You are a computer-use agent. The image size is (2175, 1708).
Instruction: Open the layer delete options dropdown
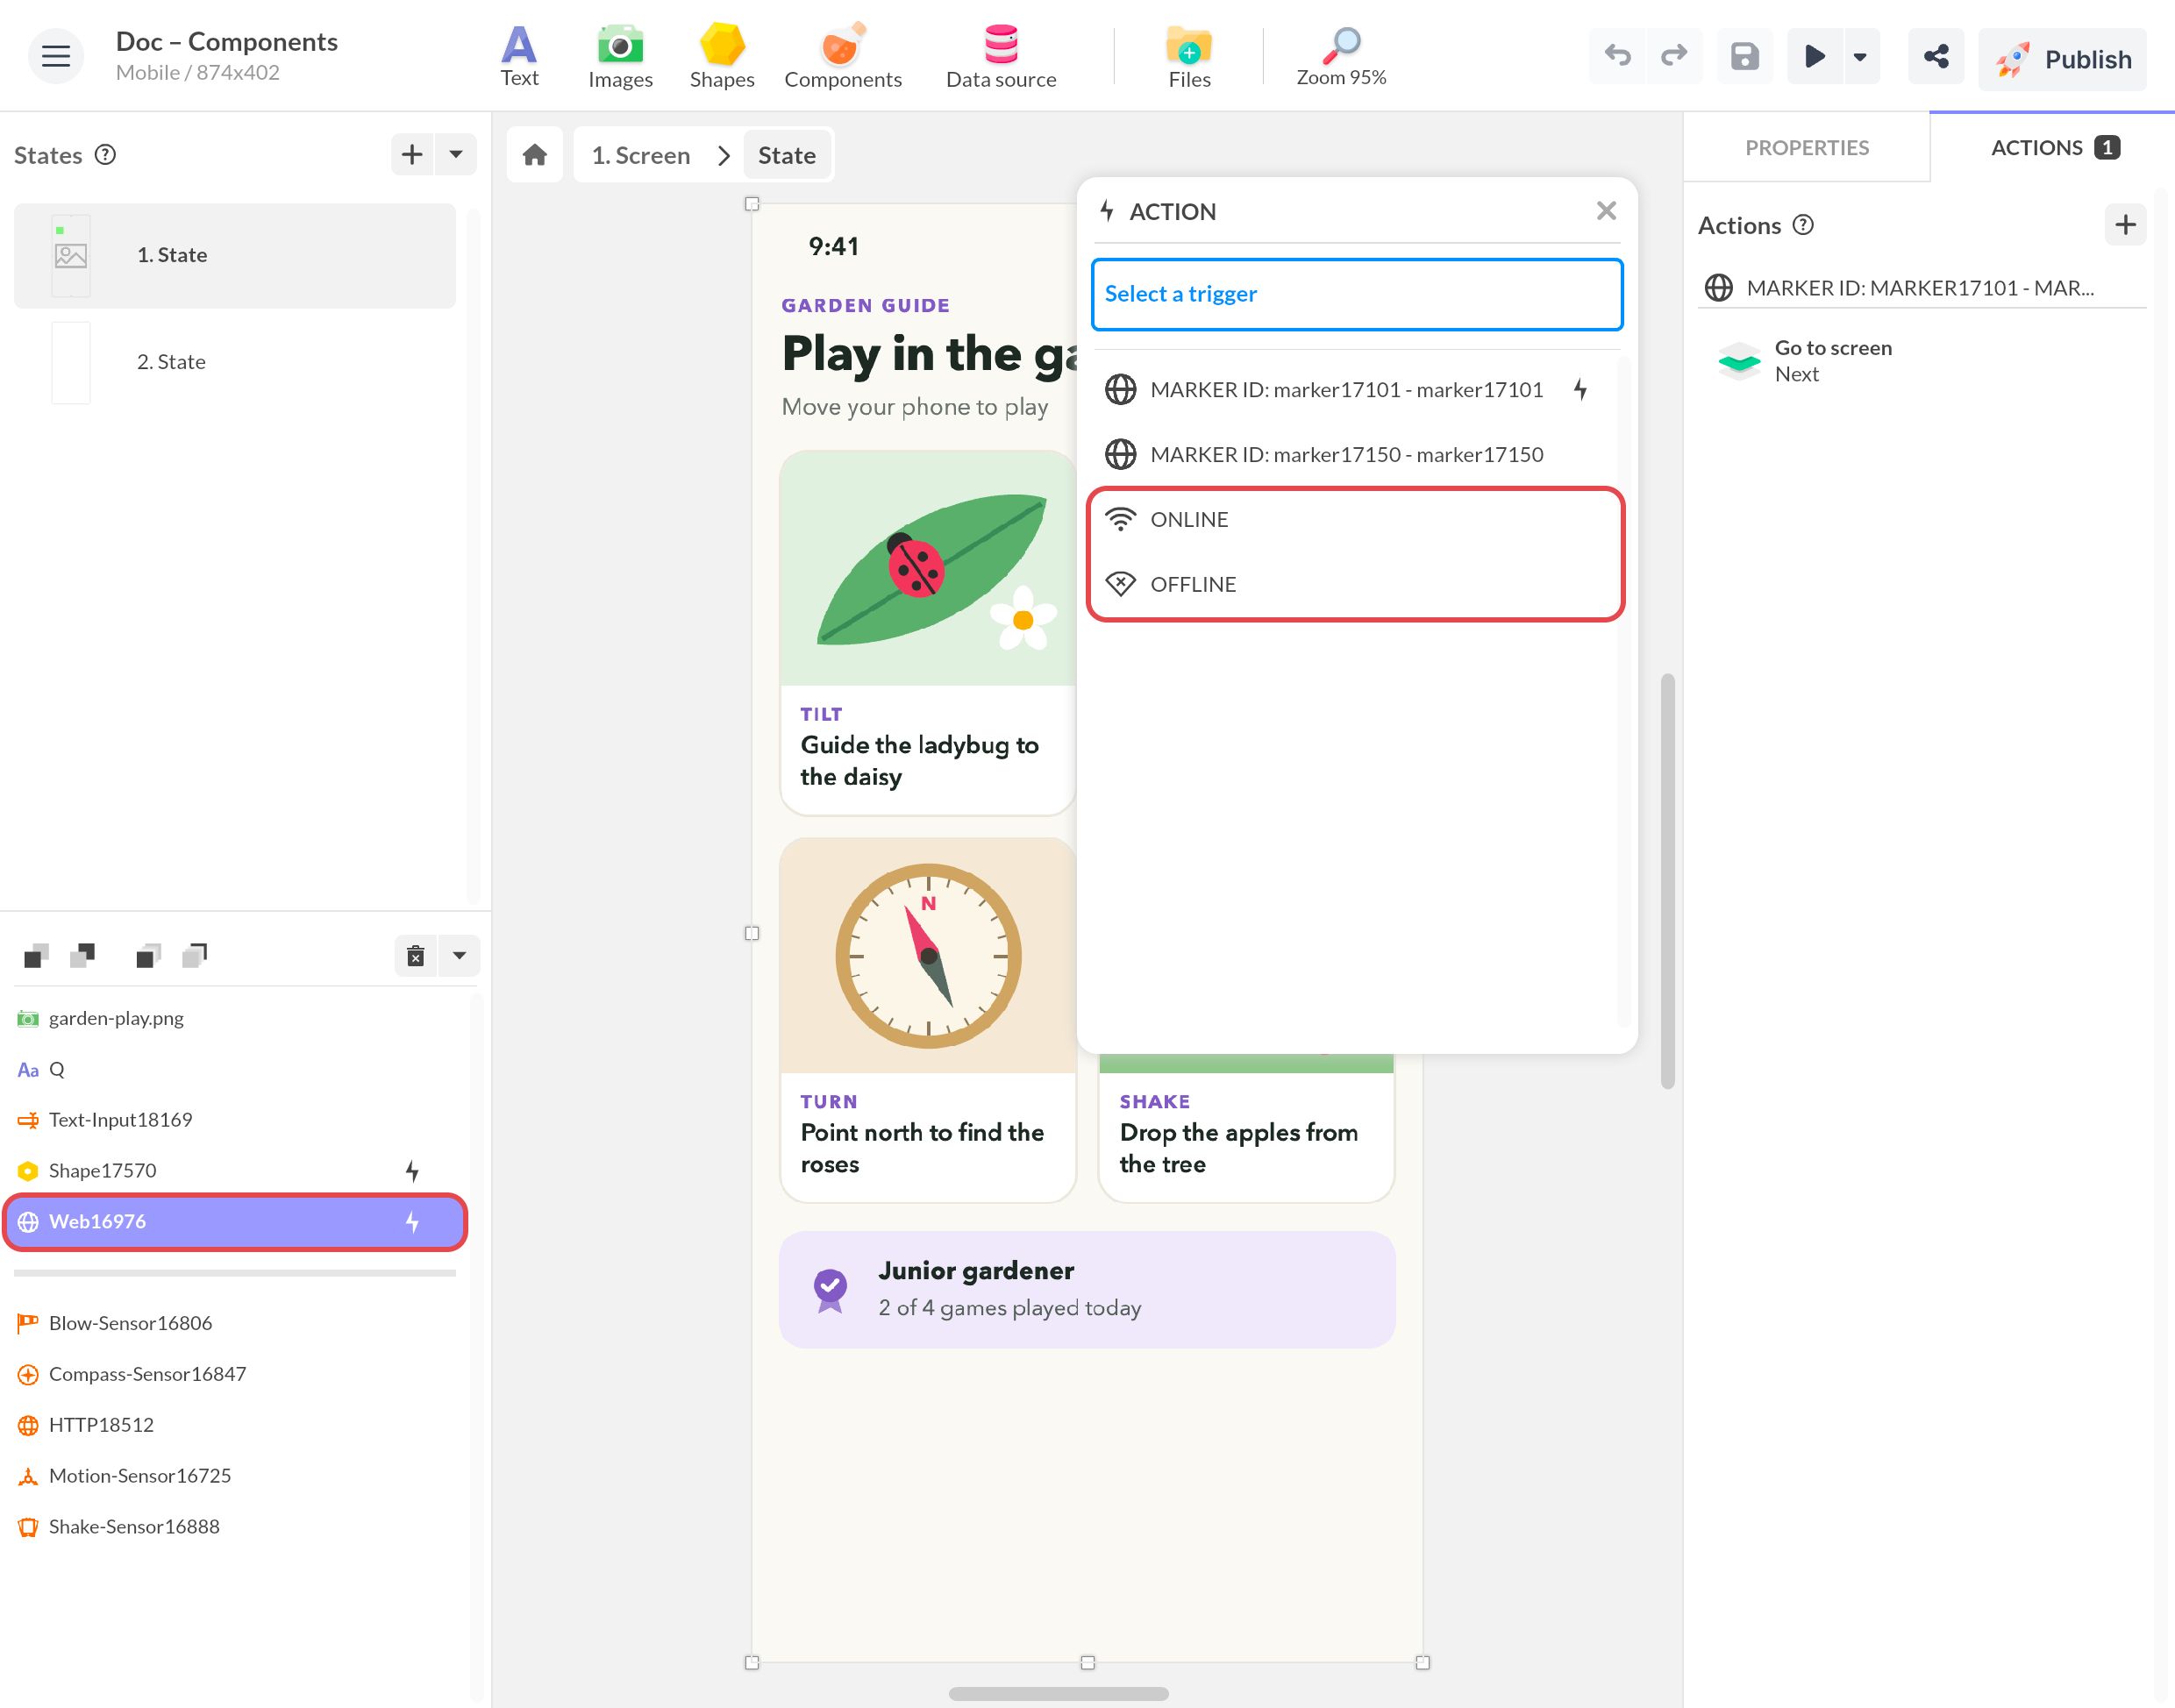[459, 955]
